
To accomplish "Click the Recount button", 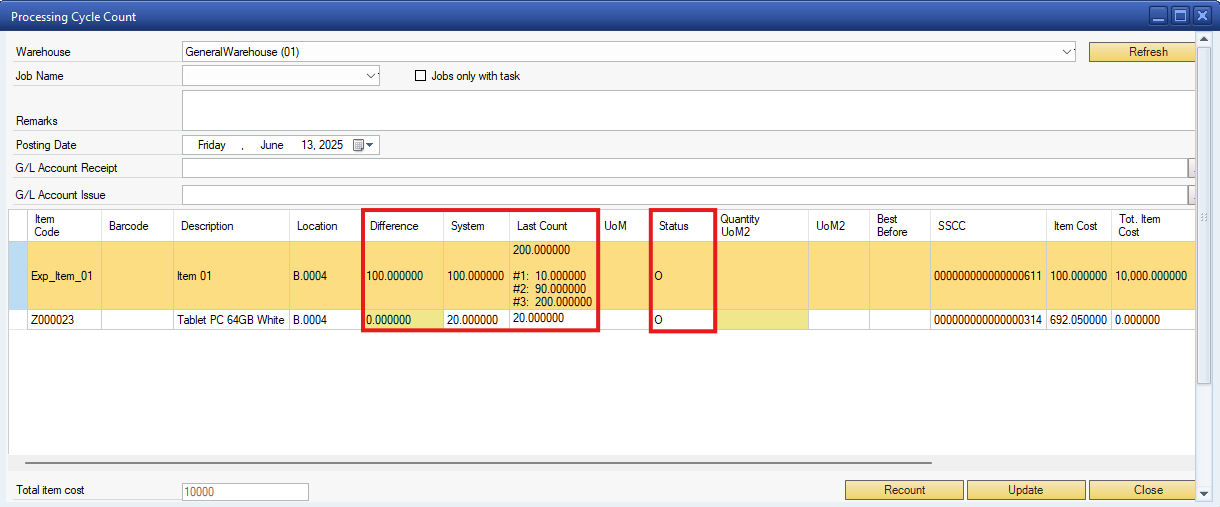I will [904, 490].
